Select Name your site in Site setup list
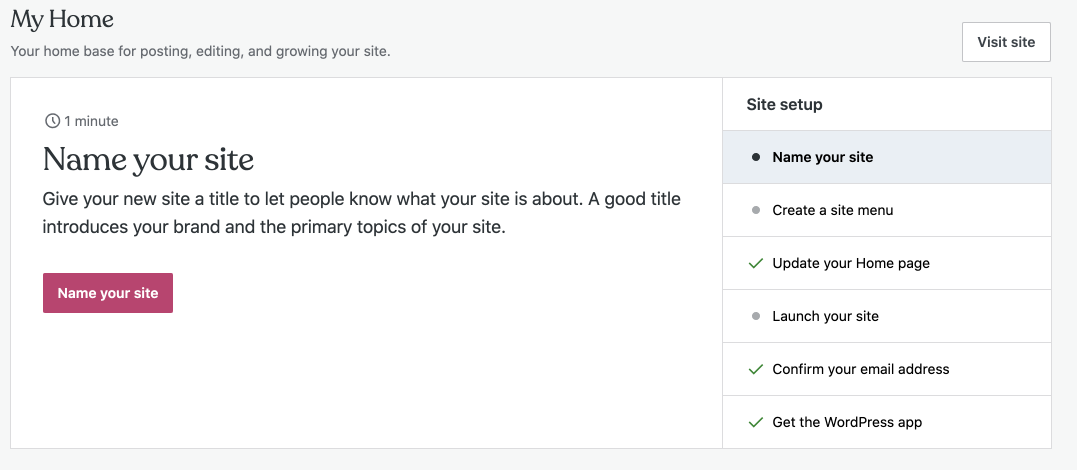Screen dimensions: 1077x470 [x=822, y=157]
